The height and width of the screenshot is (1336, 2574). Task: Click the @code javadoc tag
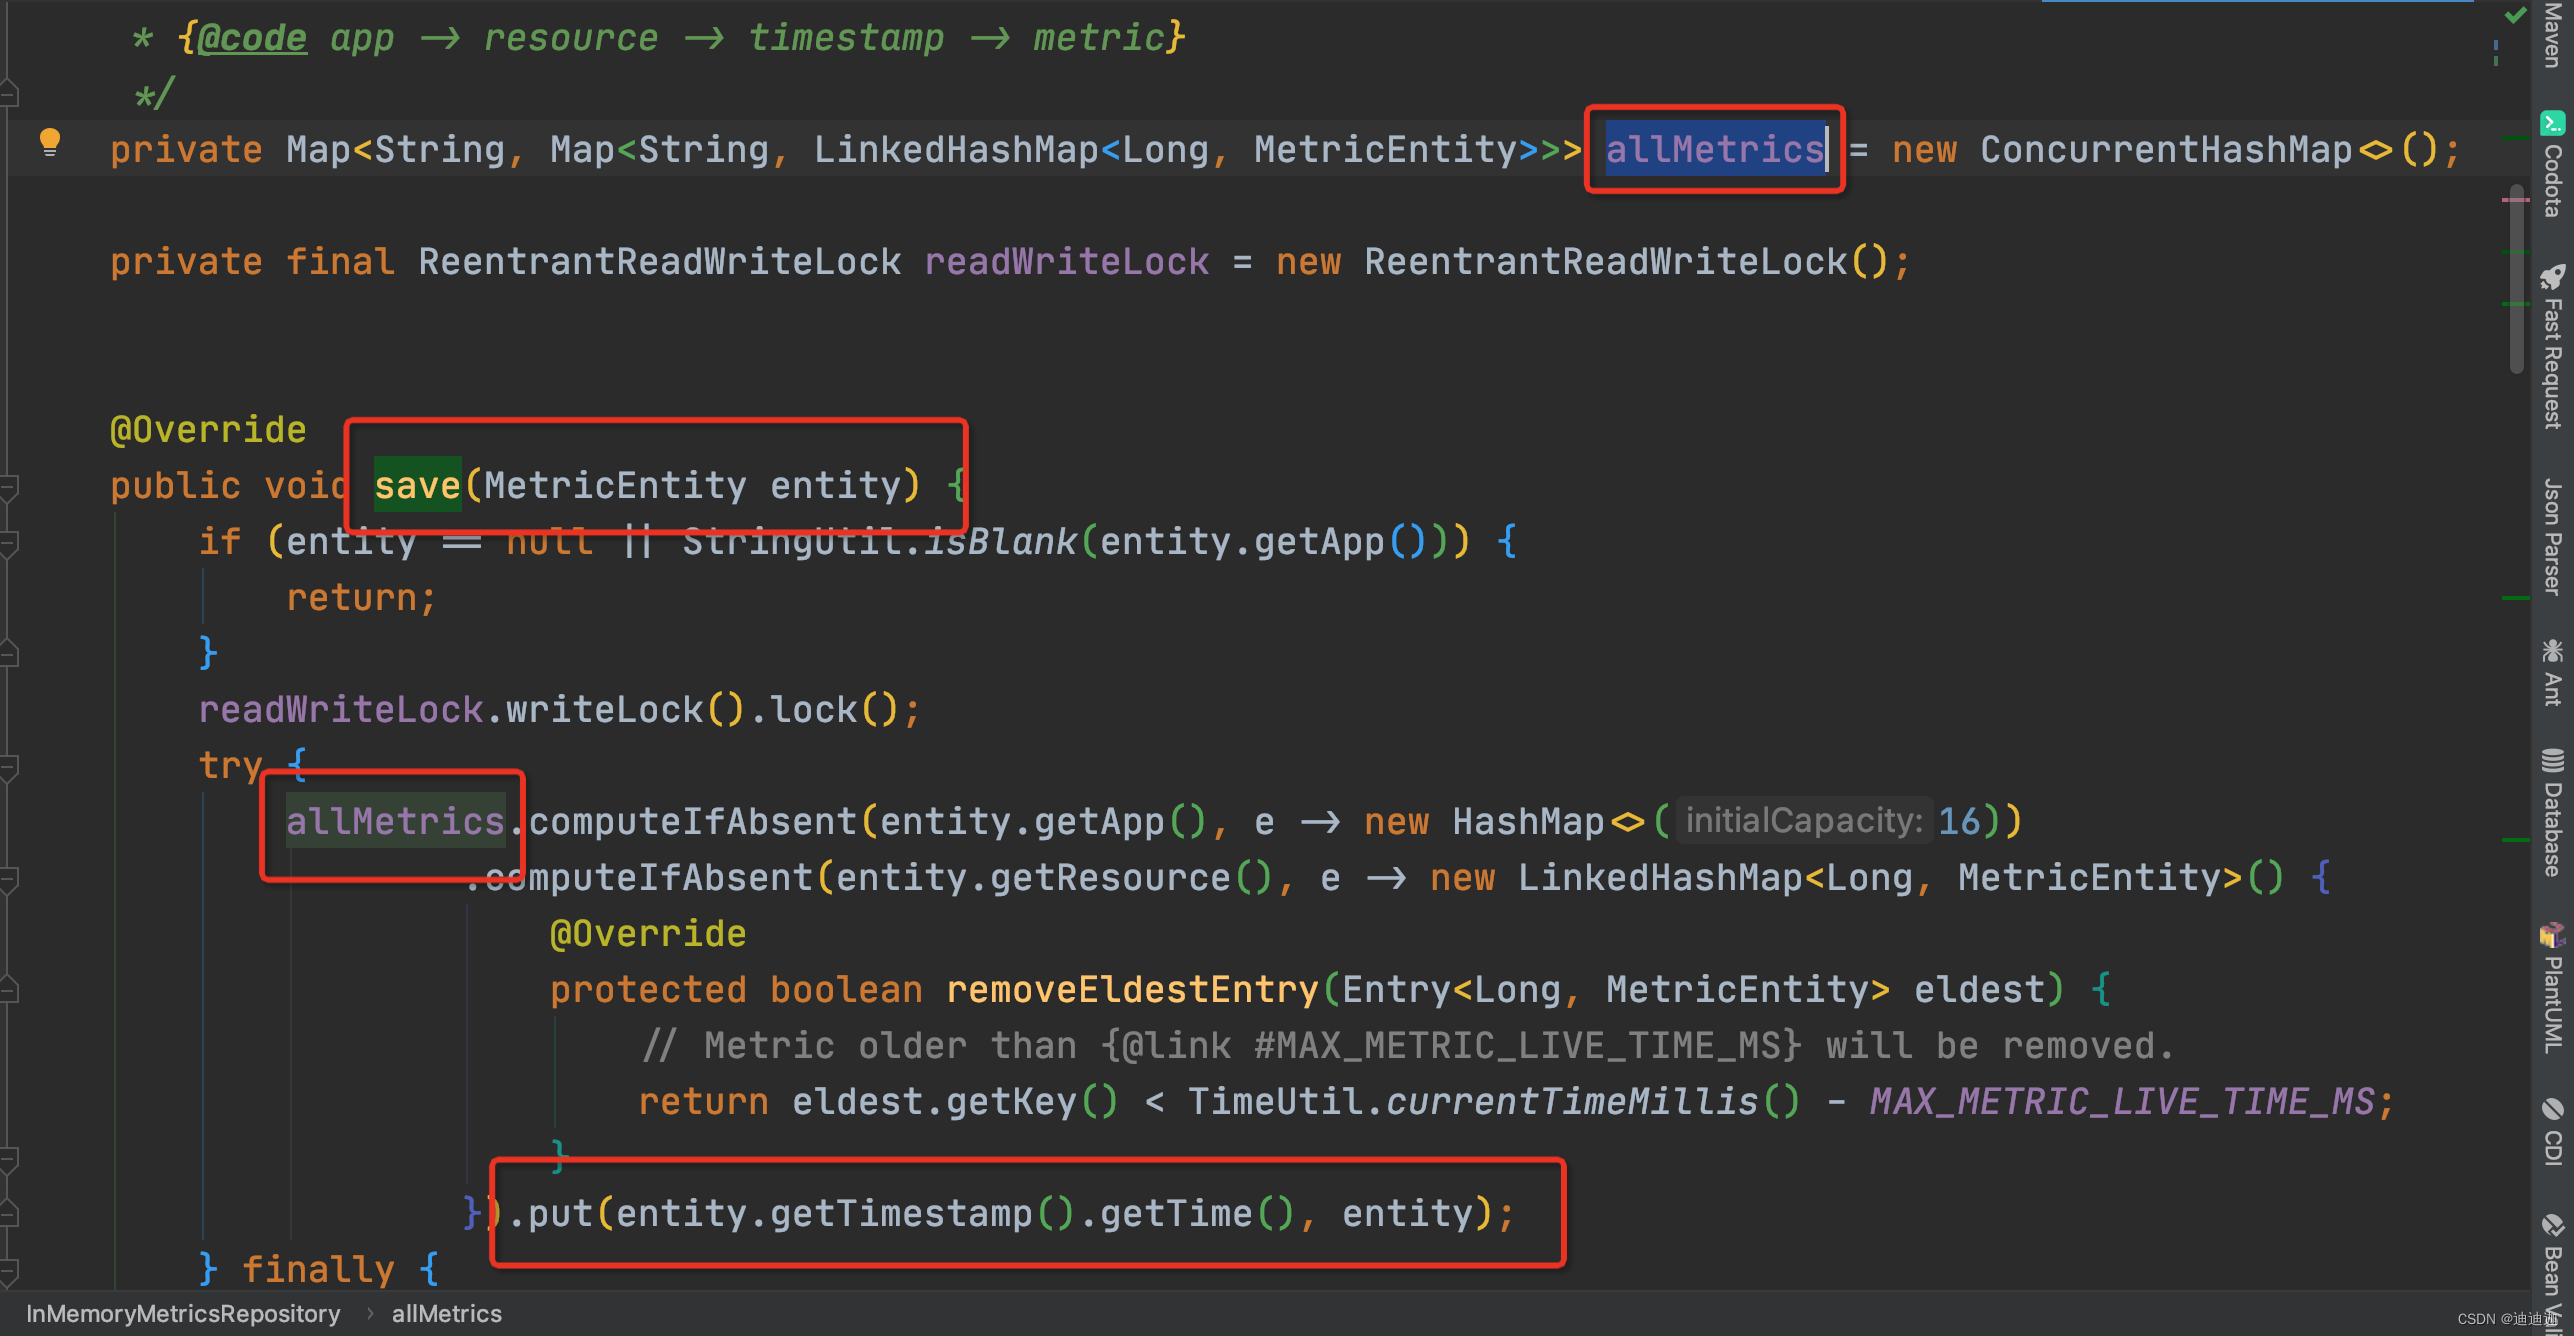[x=252, y=38]
